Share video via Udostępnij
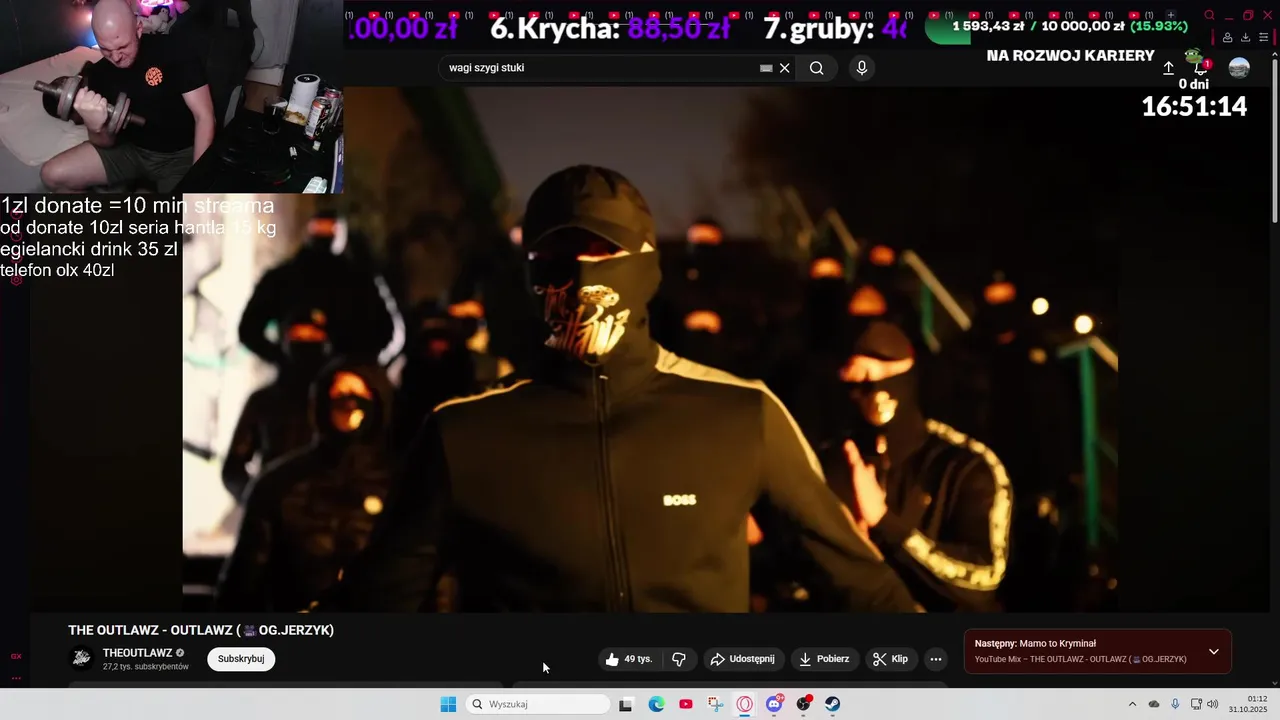The image size is (1280, 720). point(742,659)
